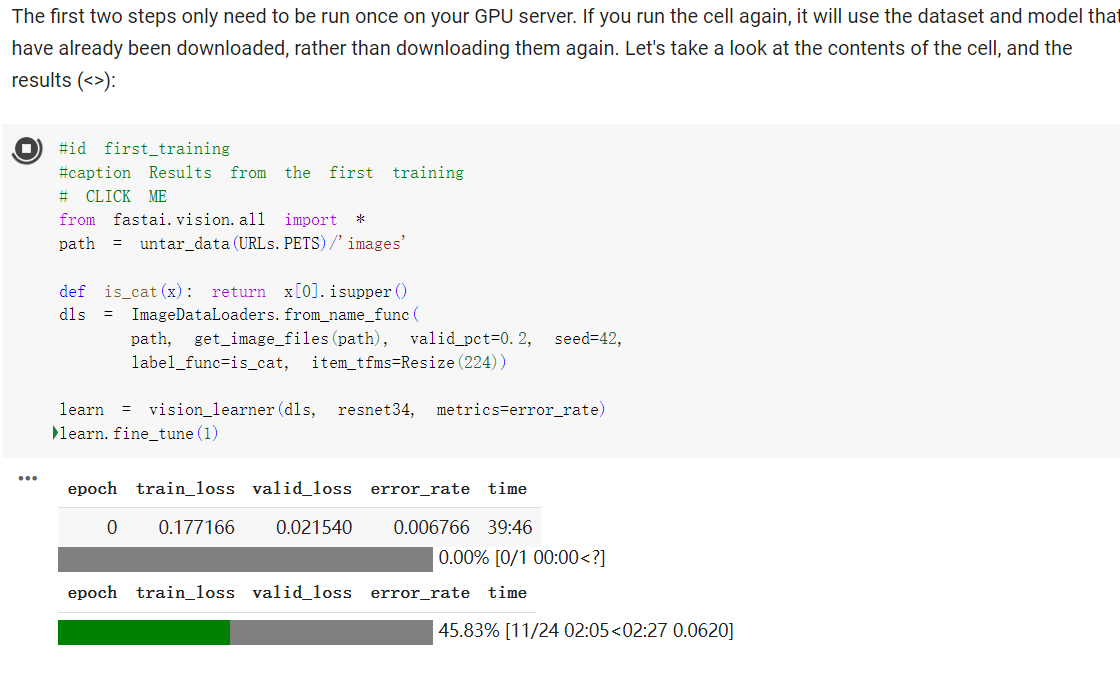The height and width of the screenshot is (700, 1120).
Task: Place cursor on the untar_data(URLs.PETS) line
Action: [x=232, y=244]
